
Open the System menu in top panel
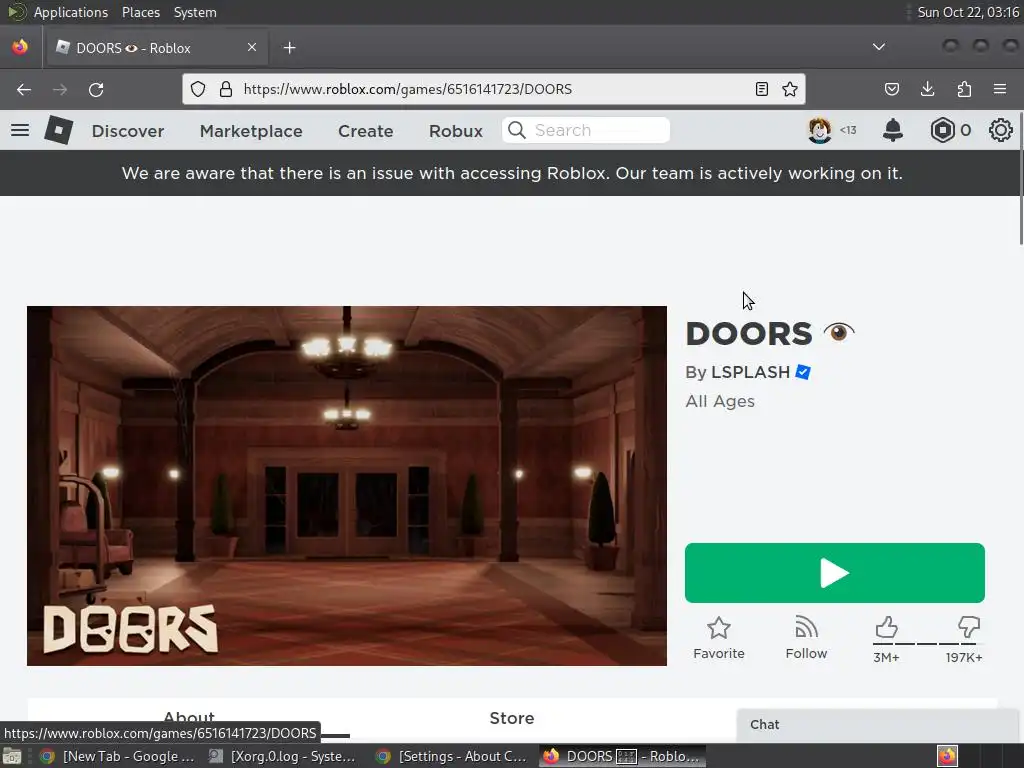click(195, 12)
